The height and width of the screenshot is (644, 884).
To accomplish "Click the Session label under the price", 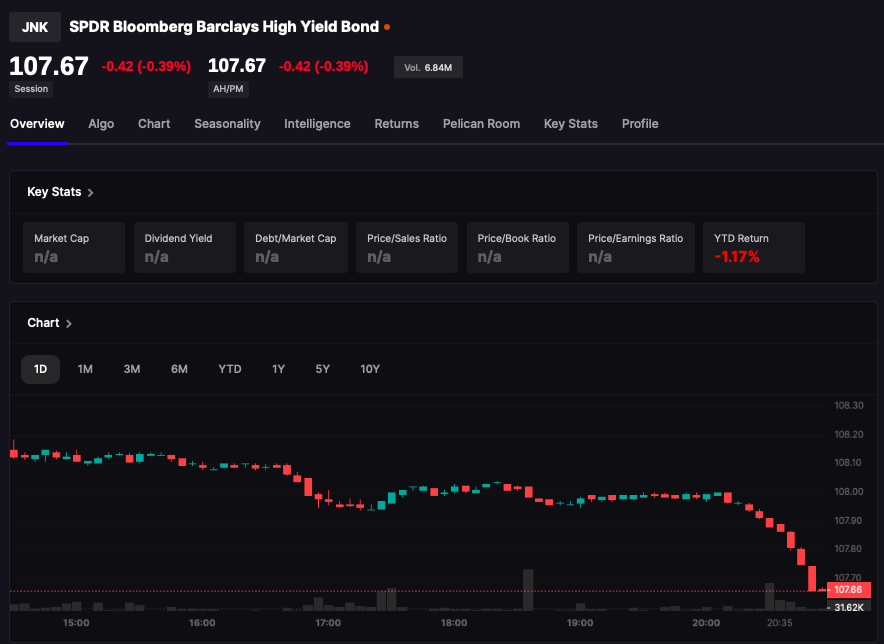I will (x=31, y=89).
